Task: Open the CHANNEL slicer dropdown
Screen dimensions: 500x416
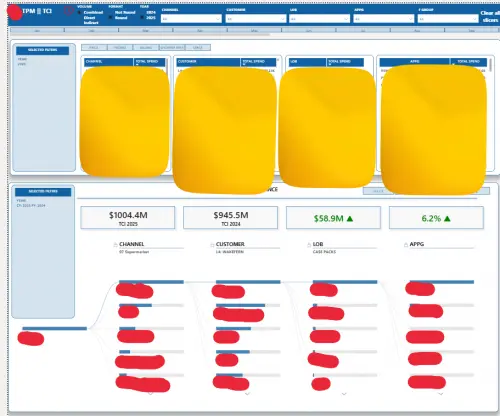Action: 191,19
